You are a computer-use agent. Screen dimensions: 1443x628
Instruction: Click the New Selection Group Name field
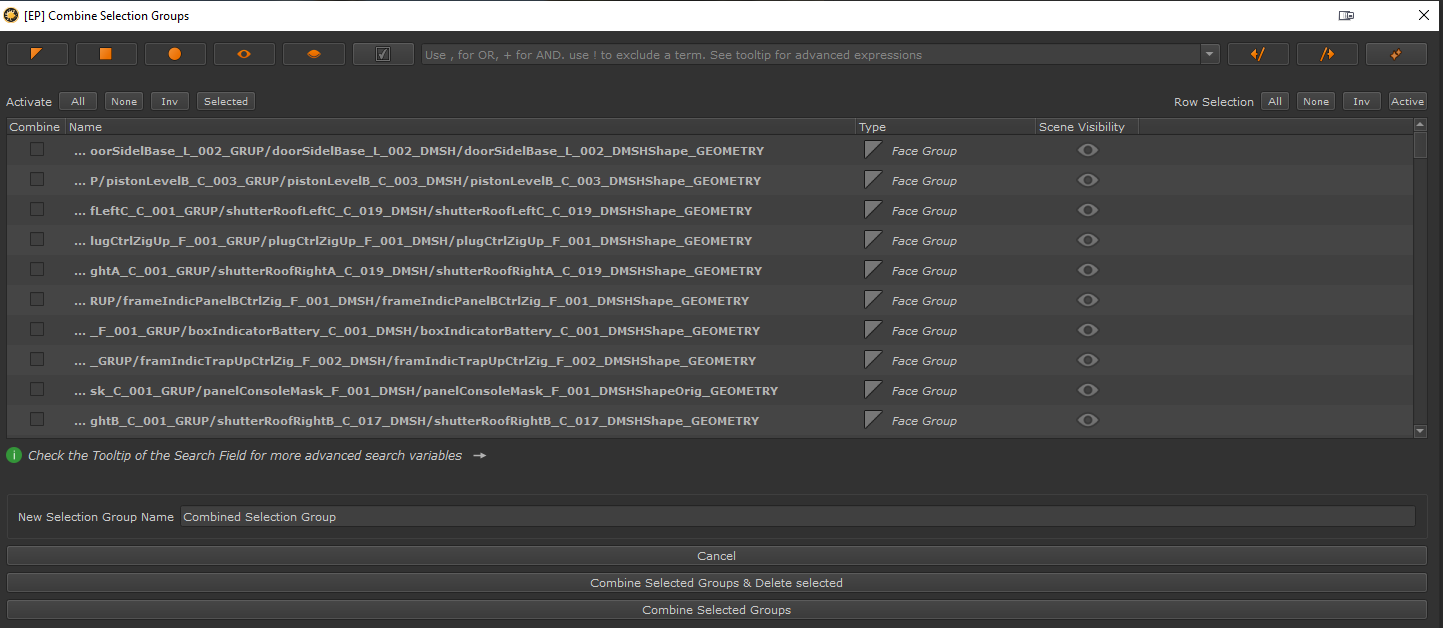click(x=797, y=517)
